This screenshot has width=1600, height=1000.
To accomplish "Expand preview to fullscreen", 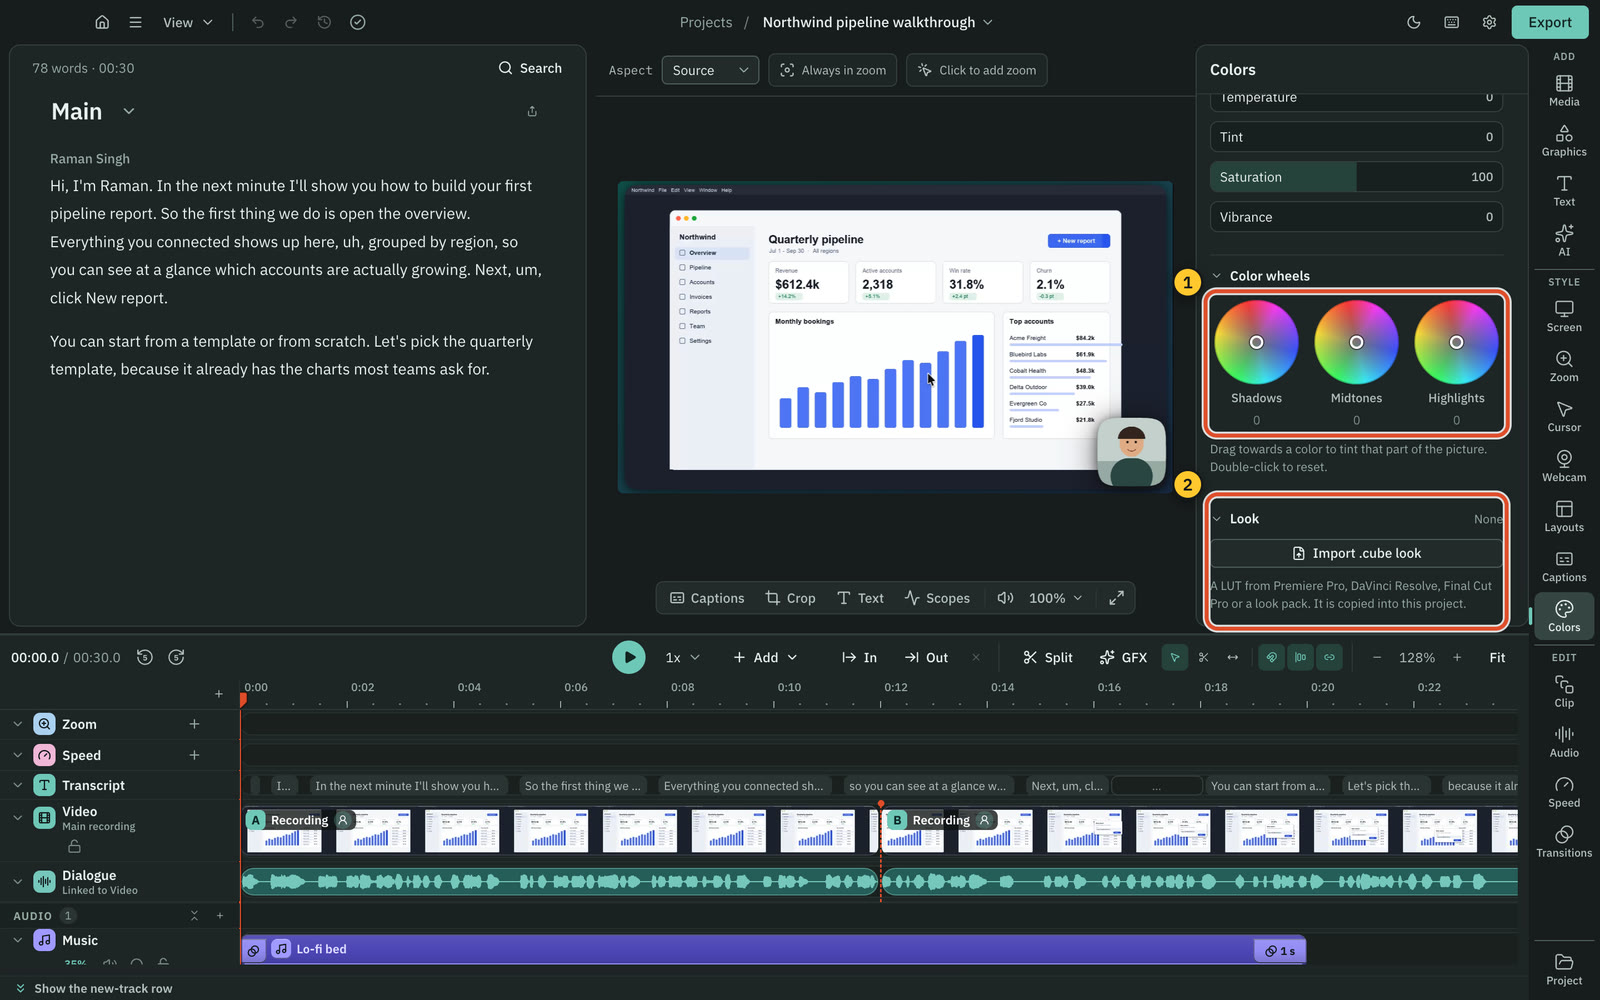I will 1116,598.
